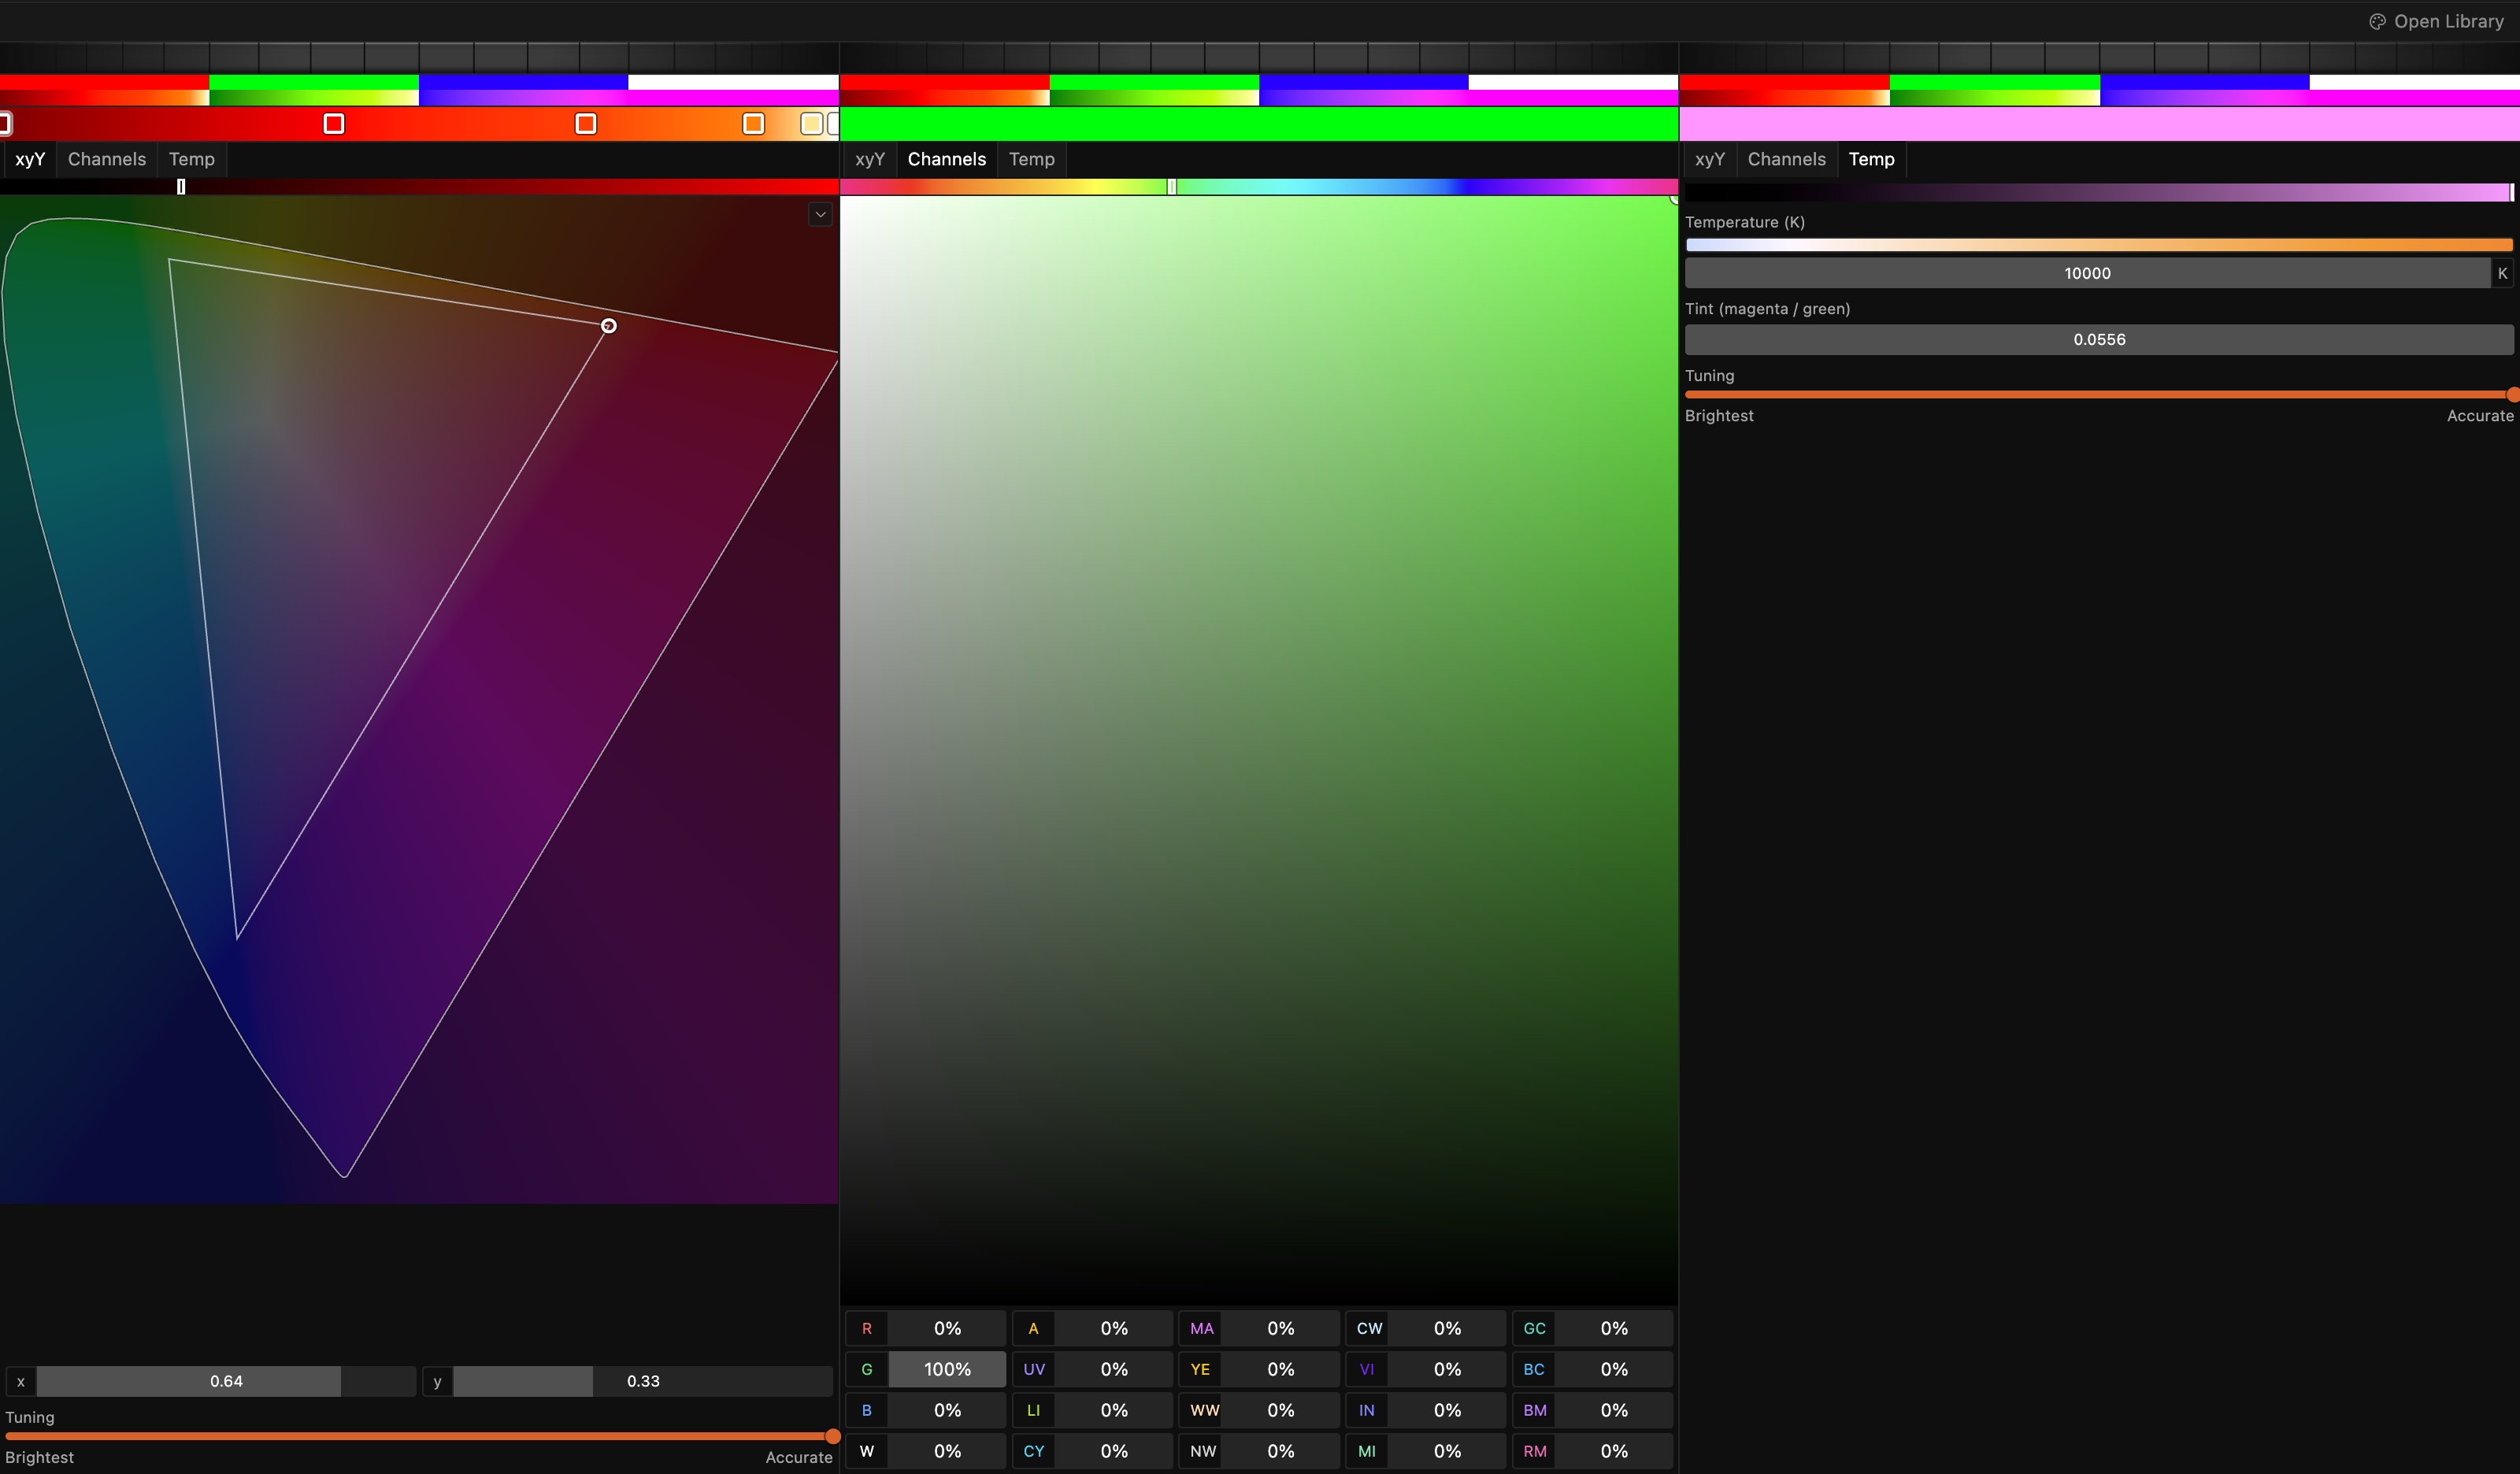2520x1474 pixels.
Task: Click the R channel percentage field
Action: pos(947,1328)
